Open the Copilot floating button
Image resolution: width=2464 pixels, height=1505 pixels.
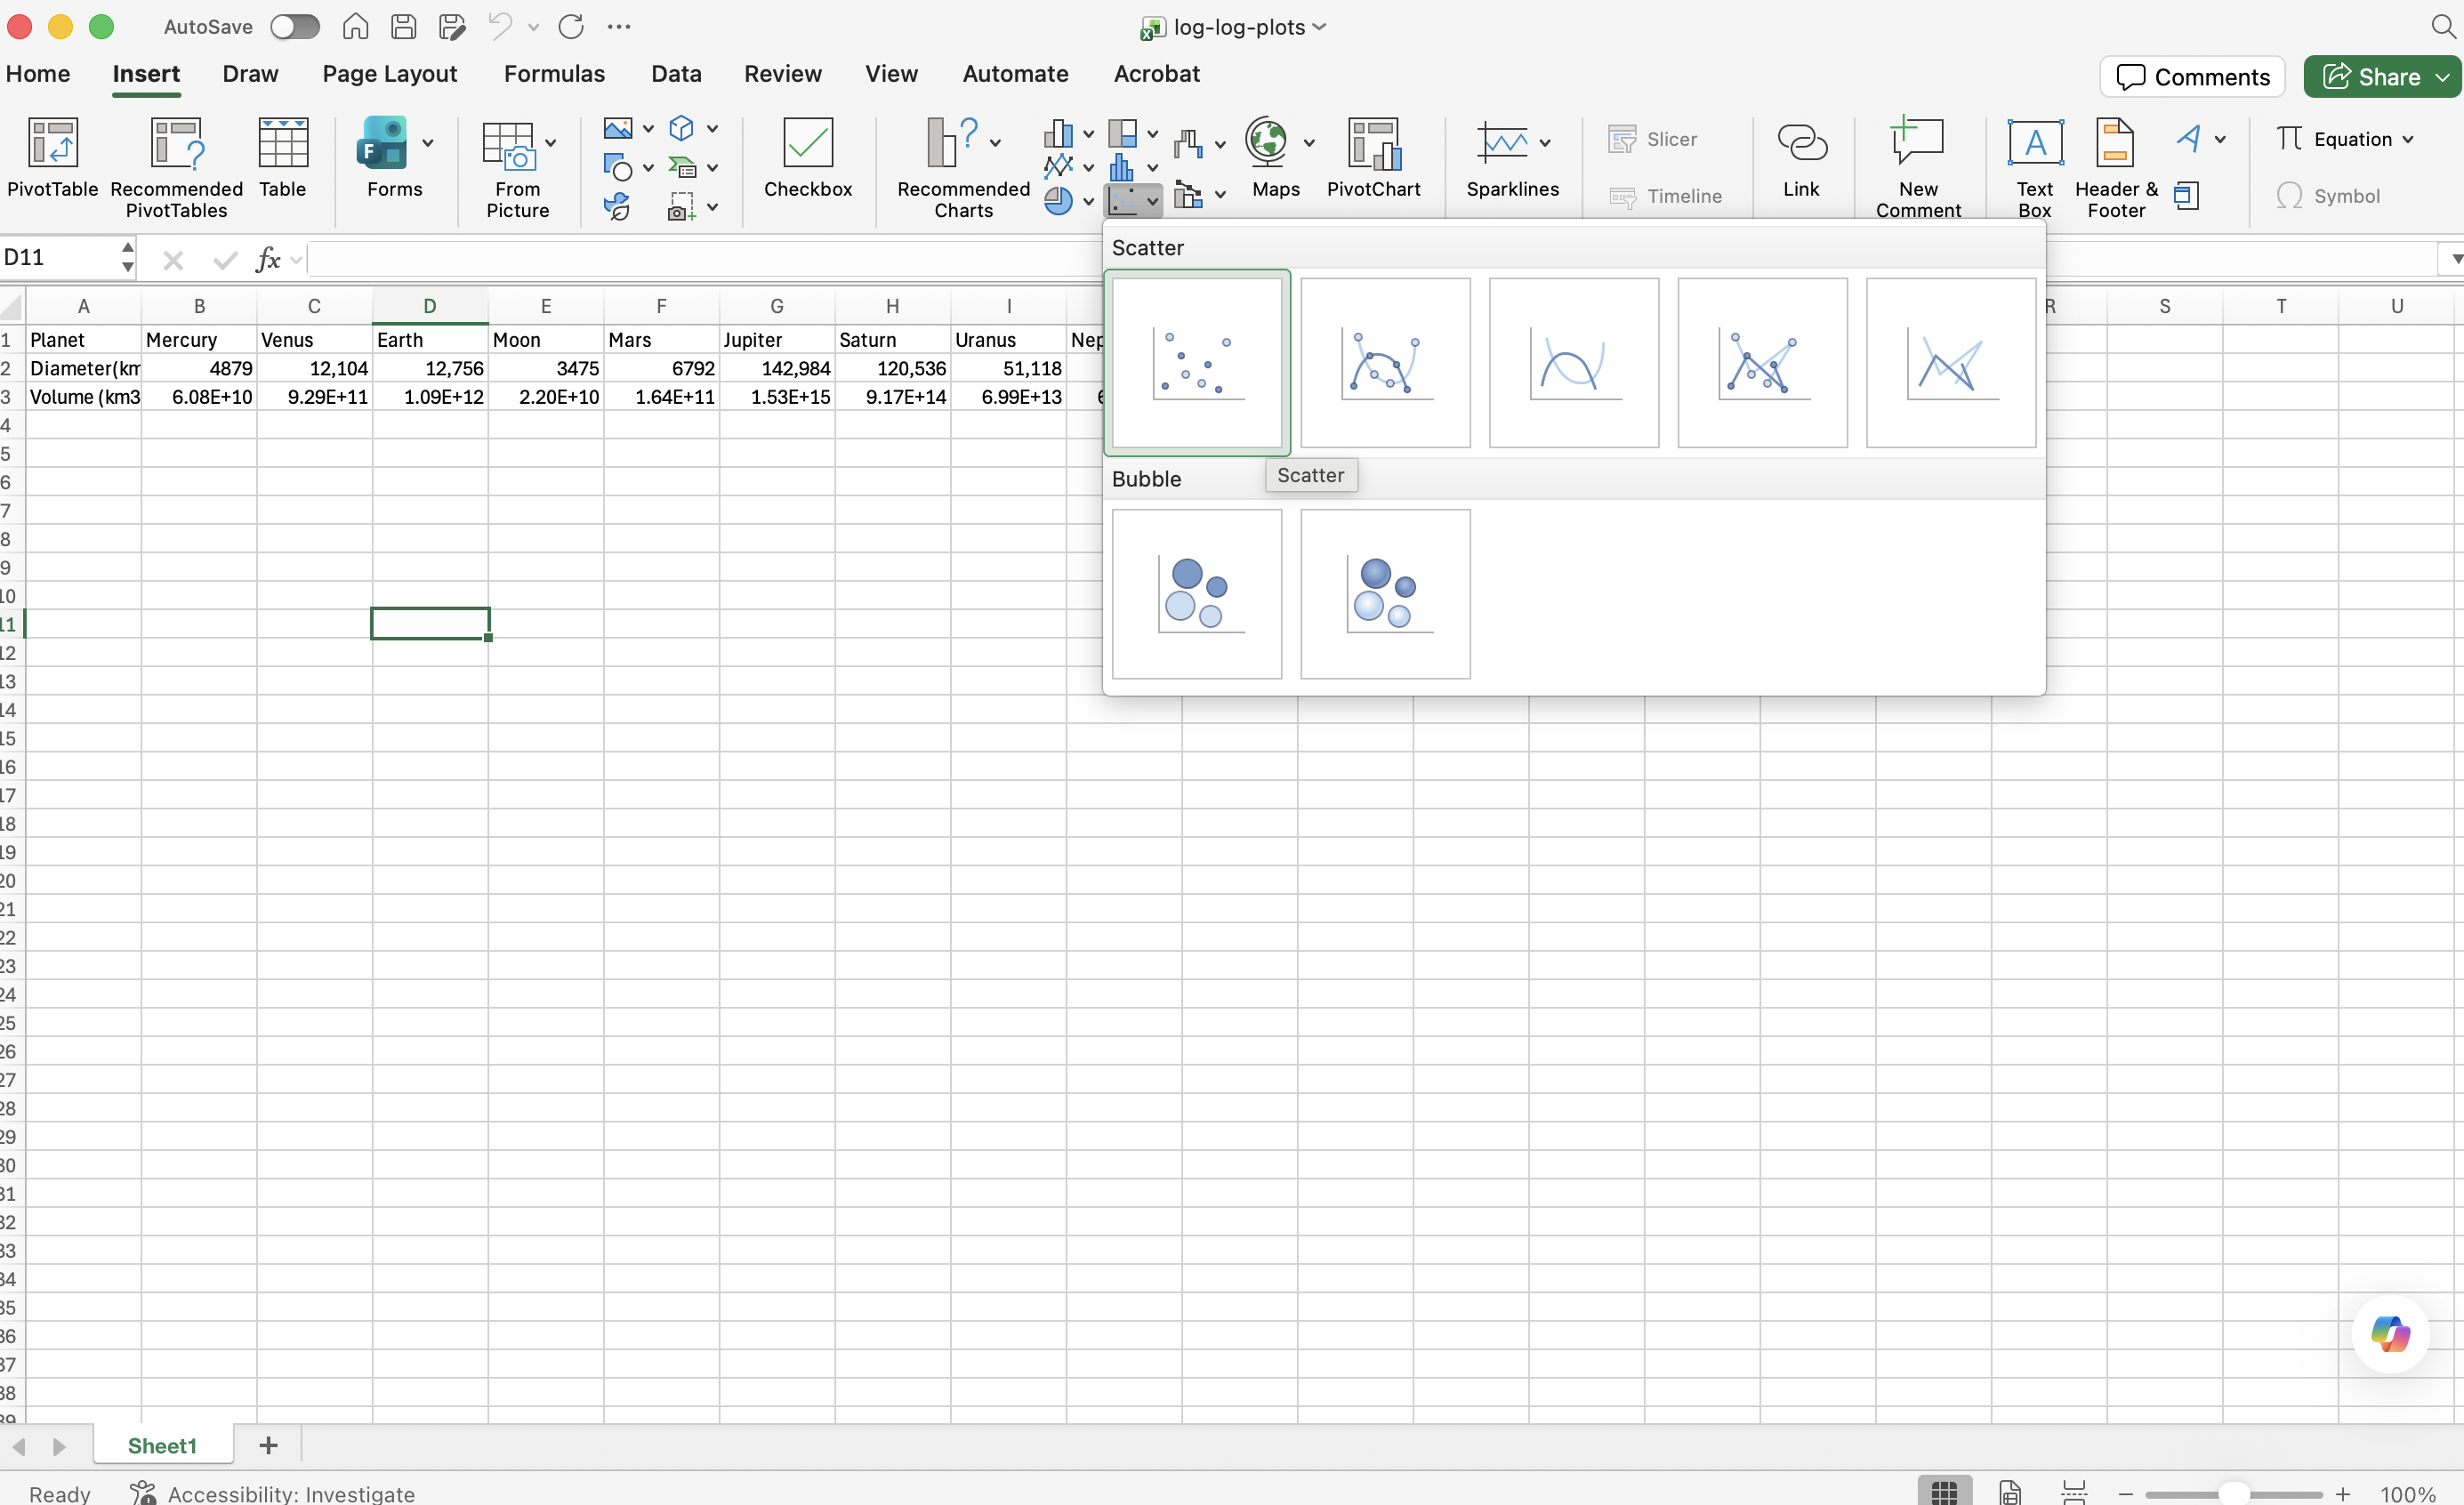tap(2390, 1333)
